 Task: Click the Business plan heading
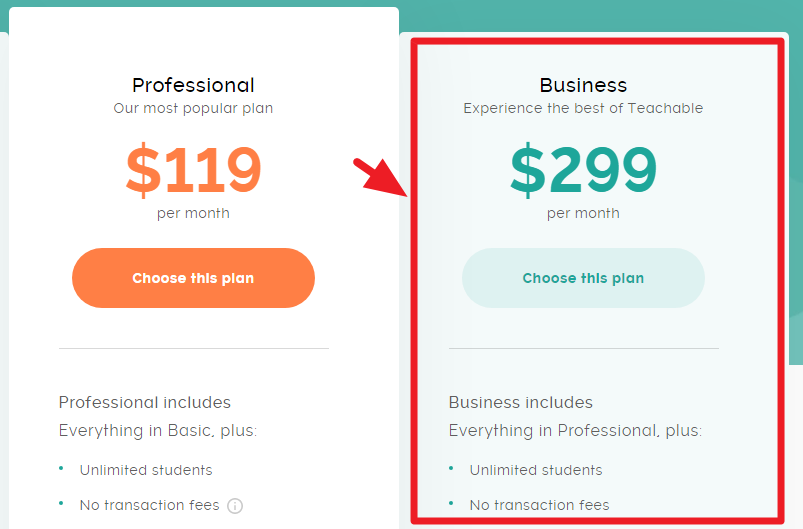[583, 85]
